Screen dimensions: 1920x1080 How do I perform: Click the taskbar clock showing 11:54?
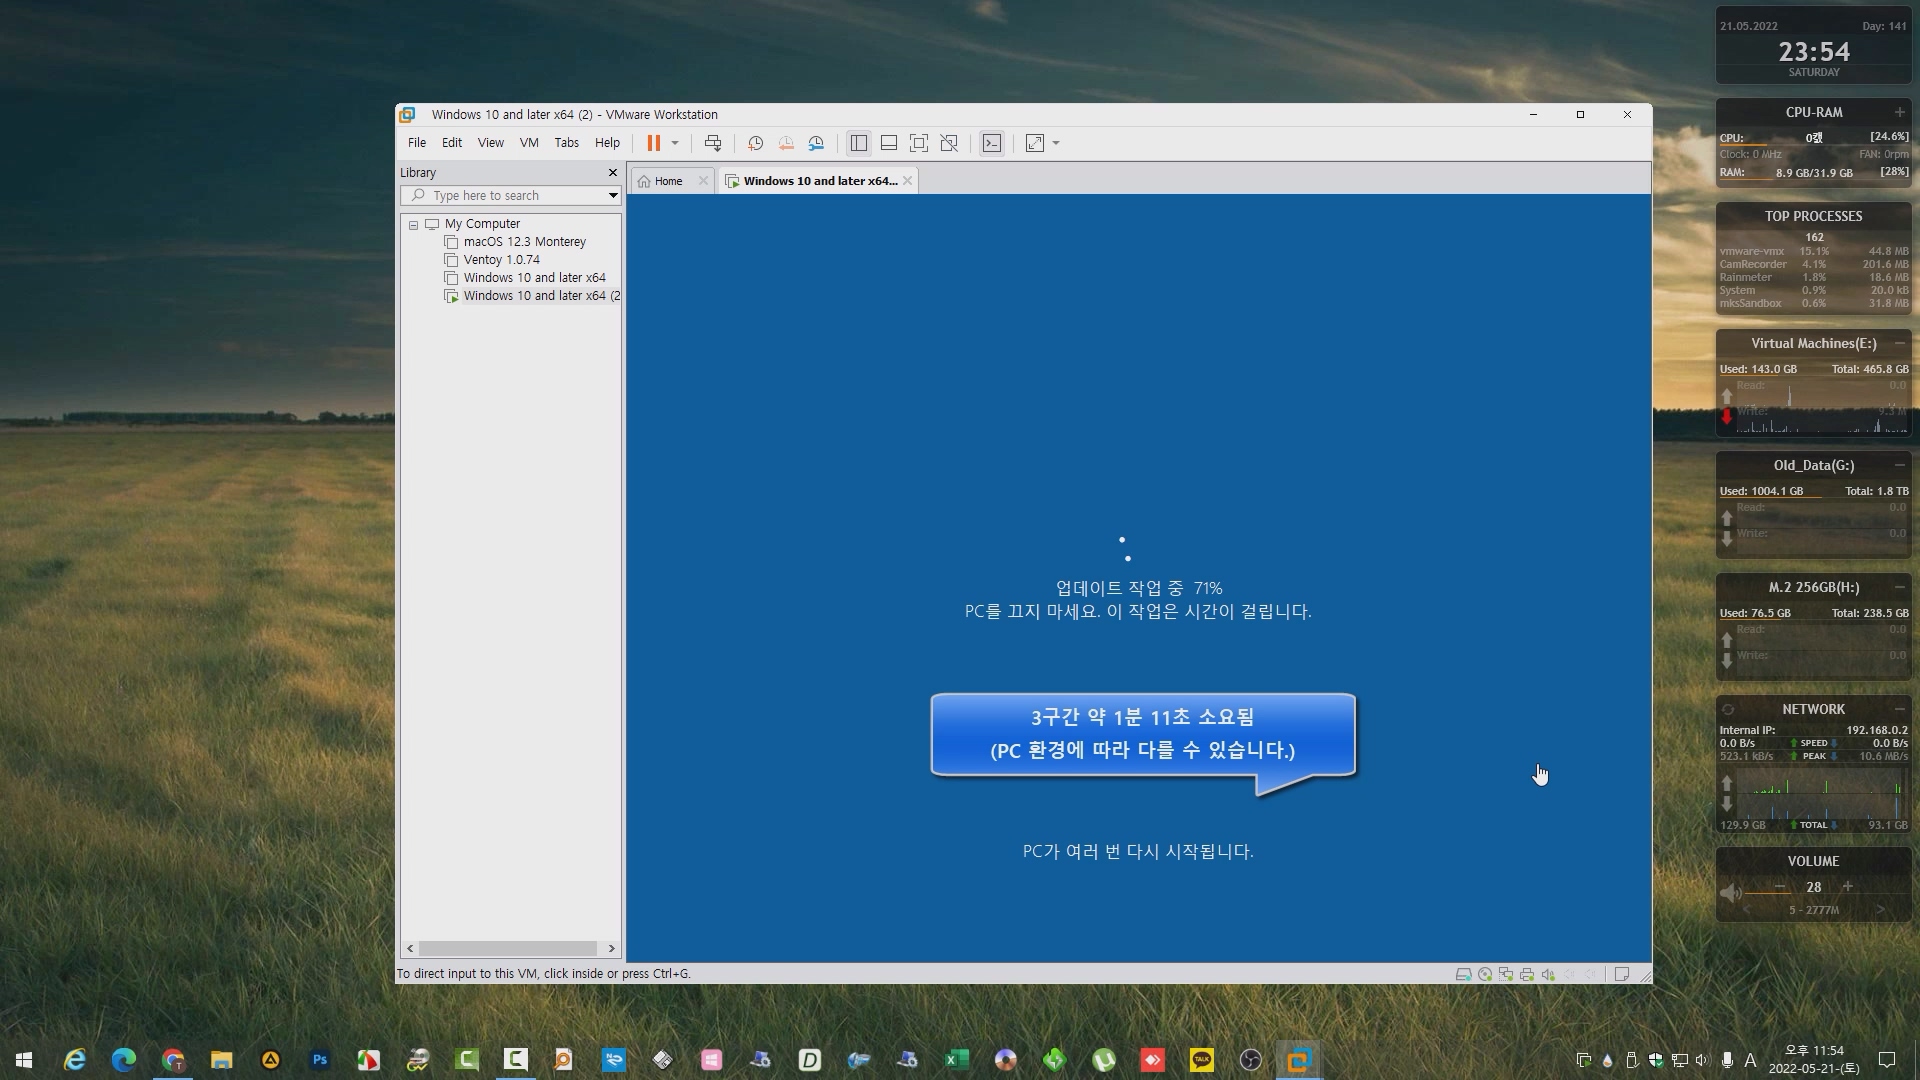[x=1814, y=1060]
